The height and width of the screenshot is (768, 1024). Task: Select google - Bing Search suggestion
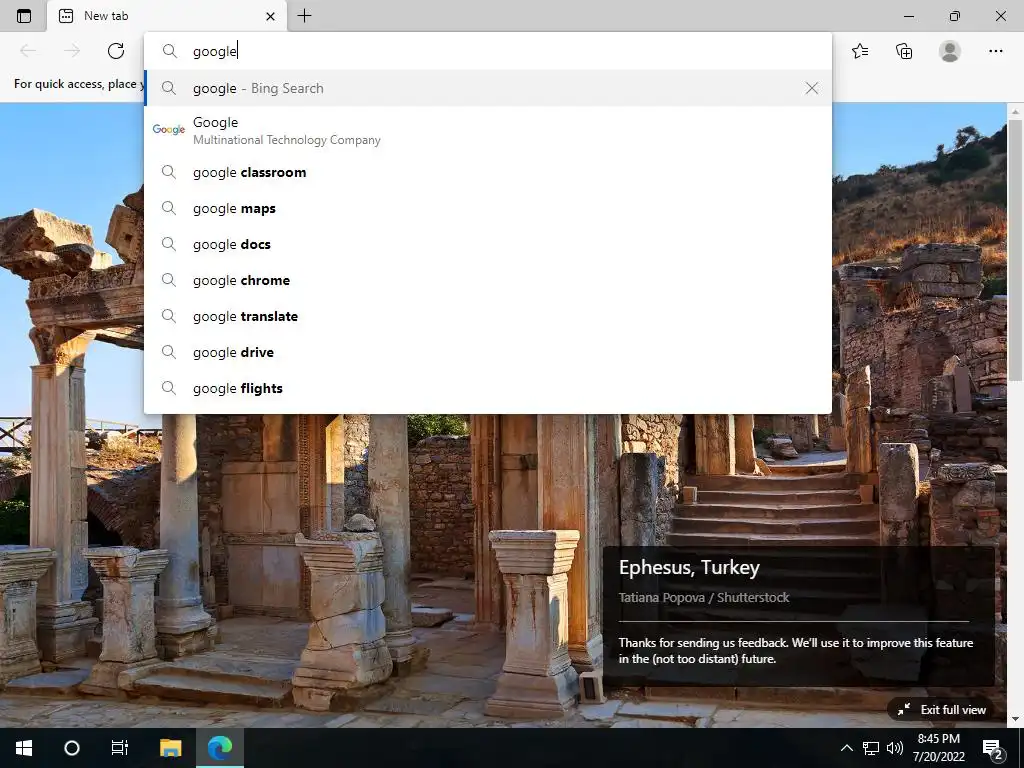point(488,88)
